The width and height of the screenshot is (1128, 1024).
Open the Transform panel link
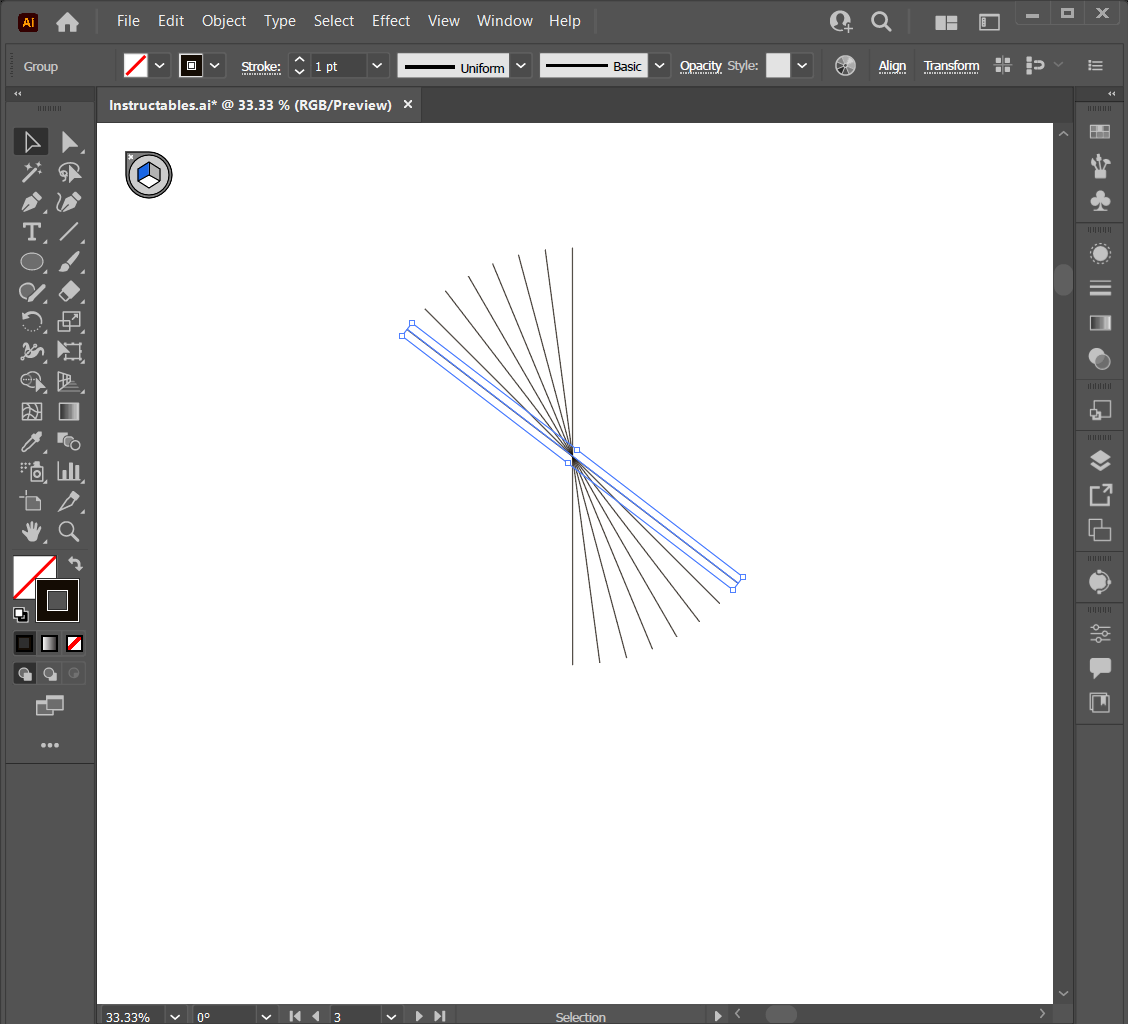951,66
